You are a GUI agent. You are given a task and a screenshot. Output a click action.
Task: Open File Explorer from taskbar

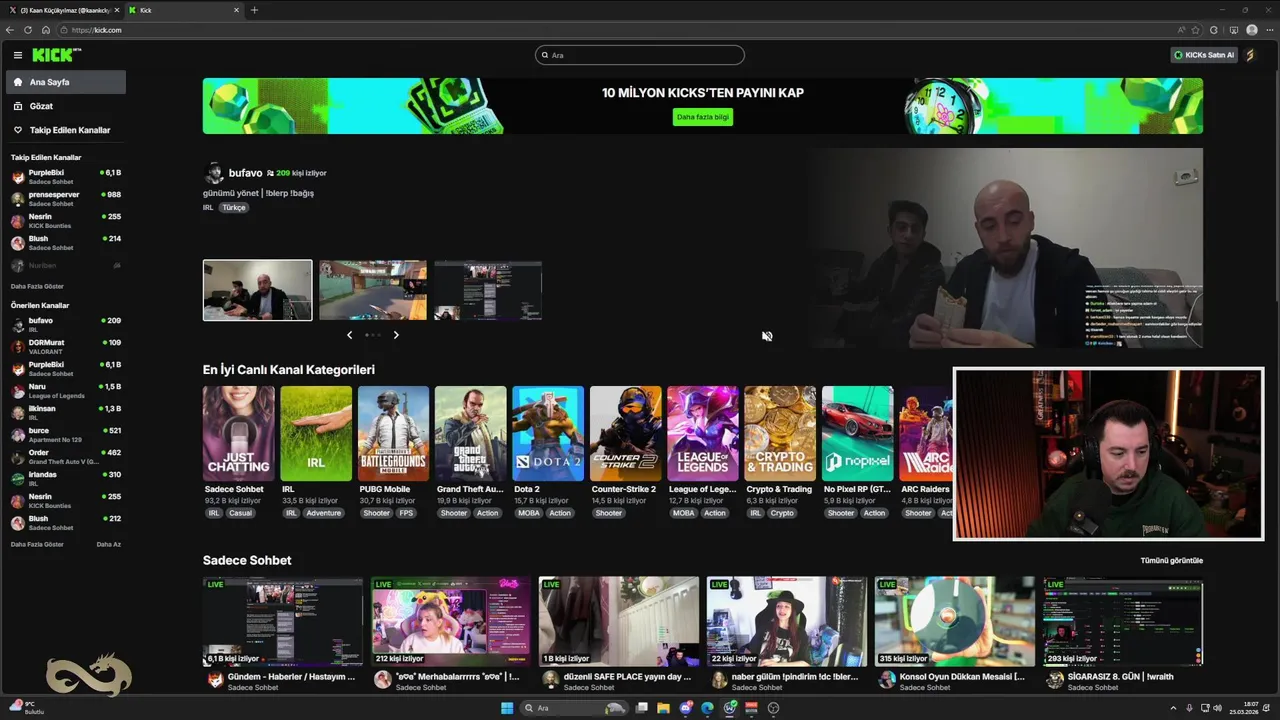[663, 708]
